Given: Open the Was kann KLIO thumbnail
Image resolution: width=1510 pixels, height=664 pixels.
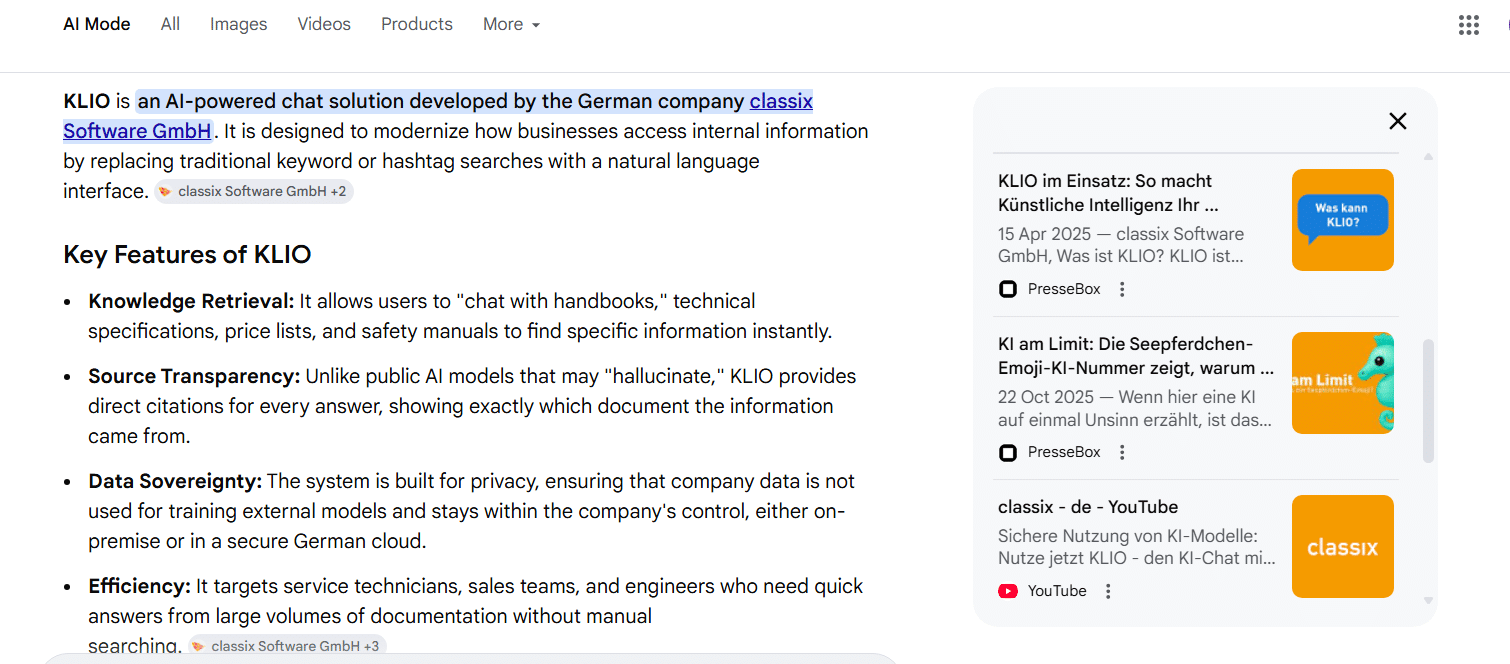Looking at the screenshot, I should click(x=1342, y=220).
